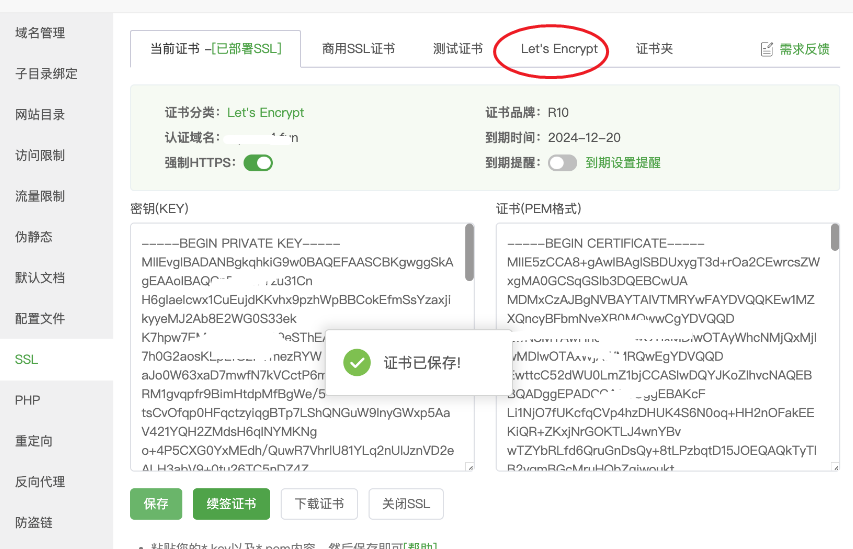Screen dimensions: 853x549
Task: Go to 访问限制 settings
Action: [40, 156]
